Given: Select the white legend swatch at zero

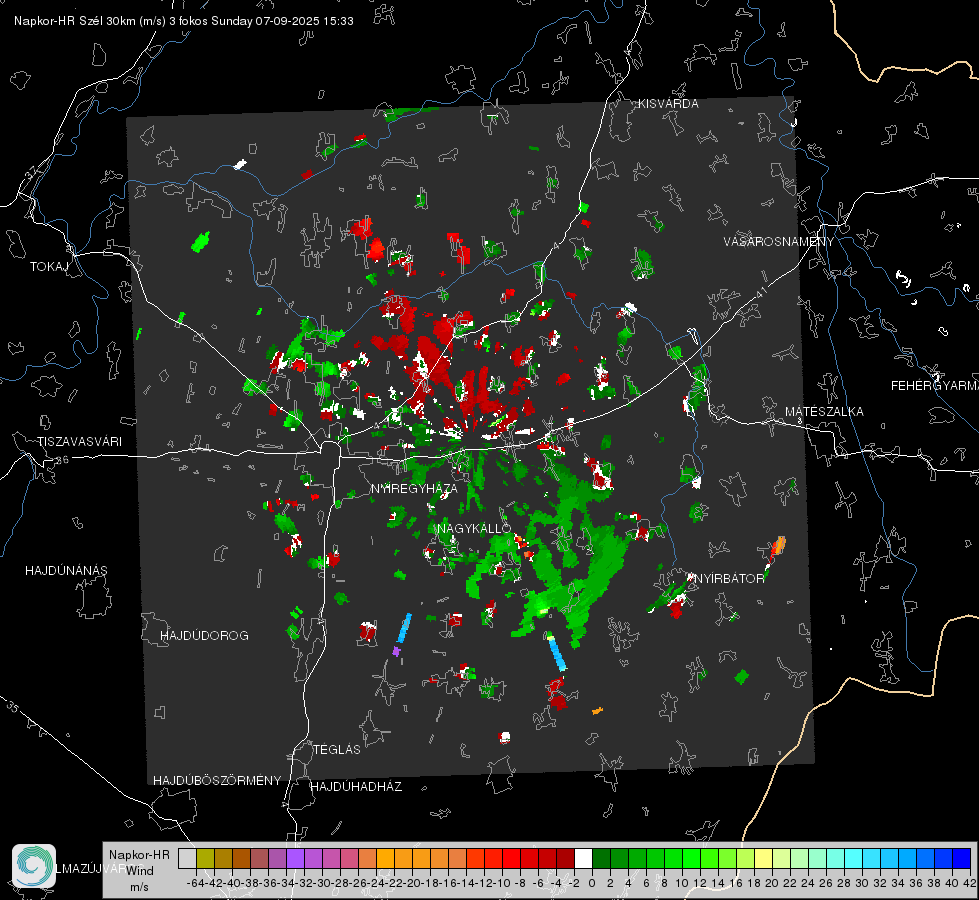Looking at the screenshot, I should pos(583,858).
